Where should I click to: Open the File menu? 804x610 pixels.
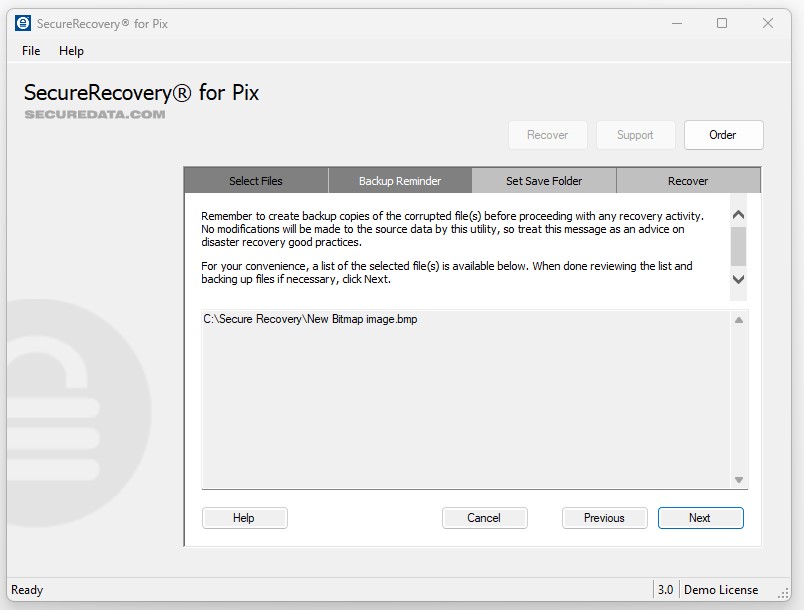tap(30, 50)
